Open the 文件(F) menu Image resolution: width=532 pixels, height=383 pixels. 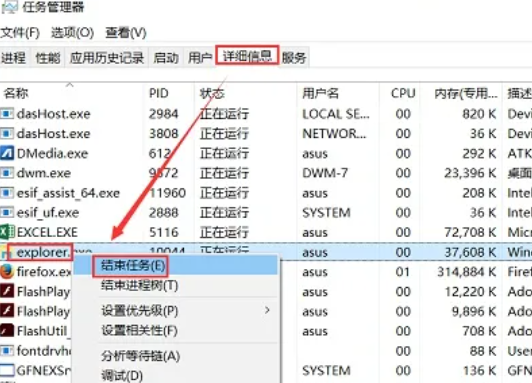point(20,33)
